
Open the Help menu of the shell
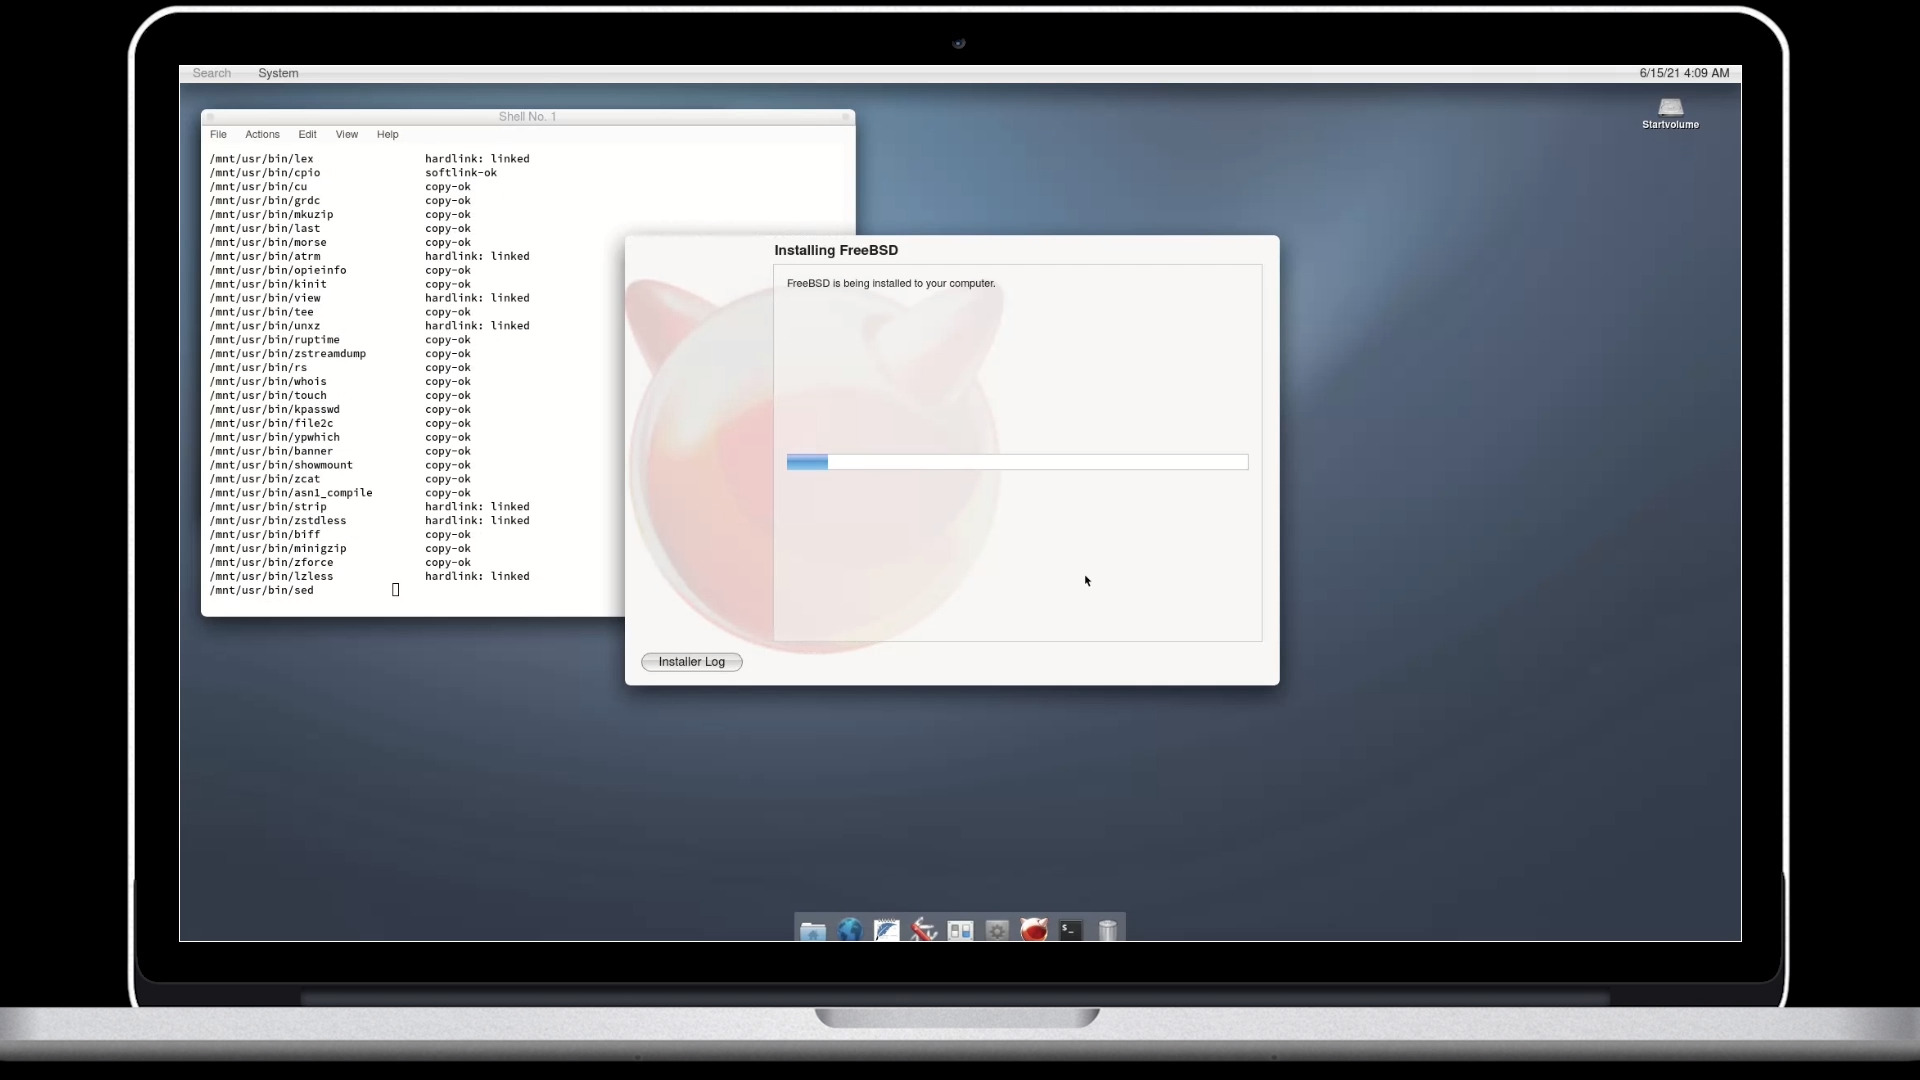click(x=388, y=134)
